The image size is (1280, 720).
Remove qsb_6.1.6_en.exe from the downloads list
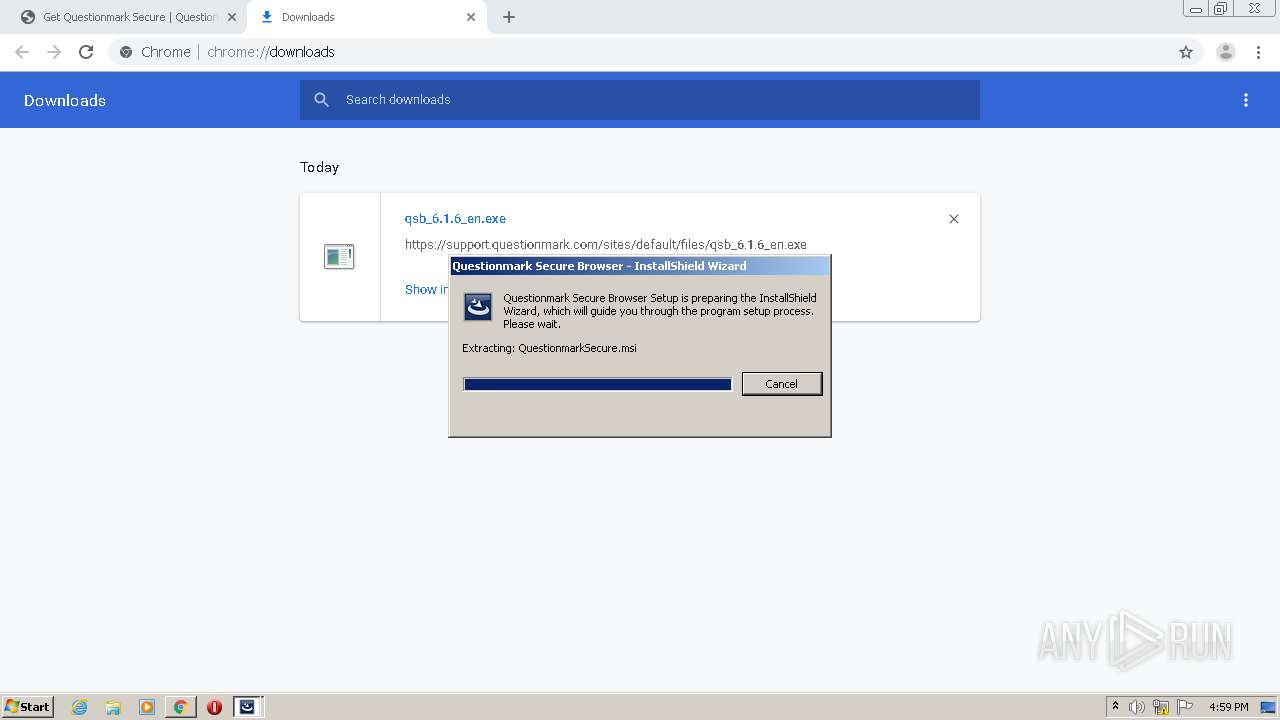[x=954, y=219]
